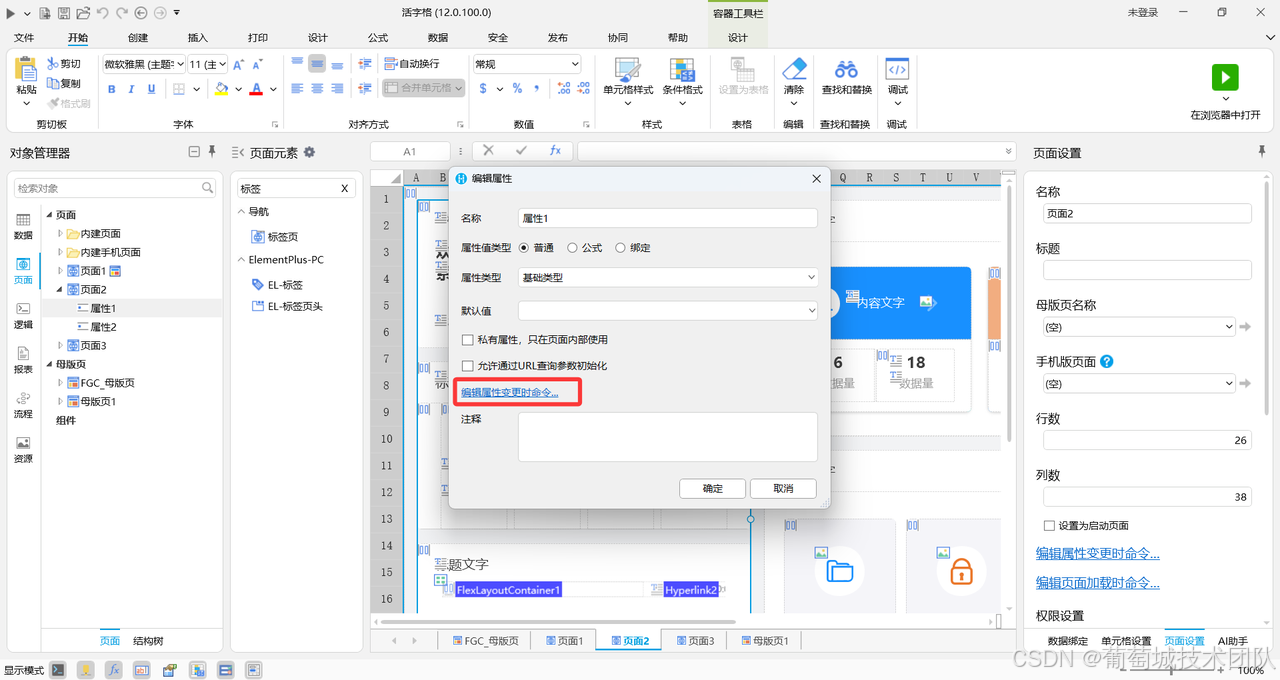Viewport: 1280px width, 680px height.
Task: Click the help icon beside 手机版页面
Action: pos(1106,362)
